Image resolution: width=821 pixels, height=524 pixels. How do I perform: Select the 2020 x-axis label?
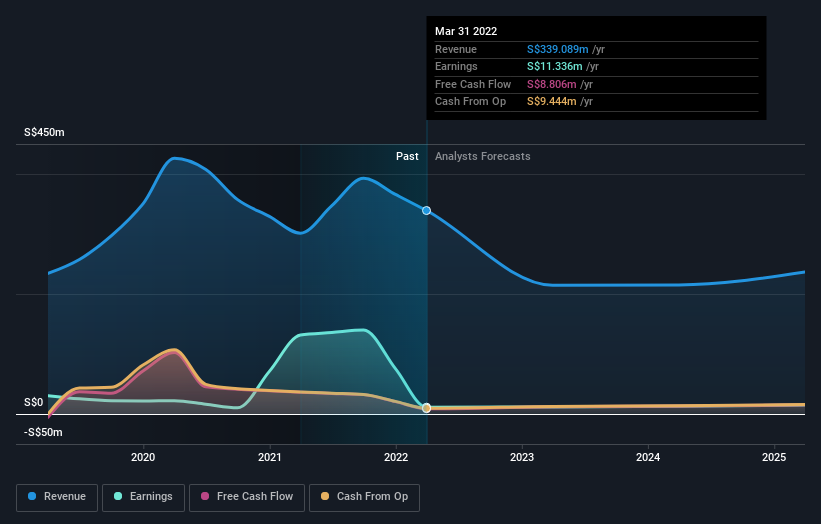pyautogui.click(x=143, y=457)
